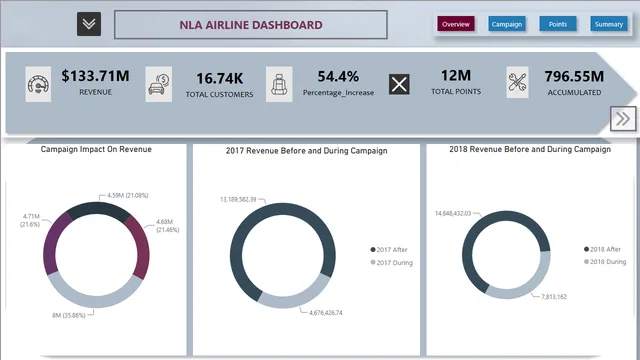Click the 4.71M (21.6%) data label
640x360 pixels.
[31, 220]
